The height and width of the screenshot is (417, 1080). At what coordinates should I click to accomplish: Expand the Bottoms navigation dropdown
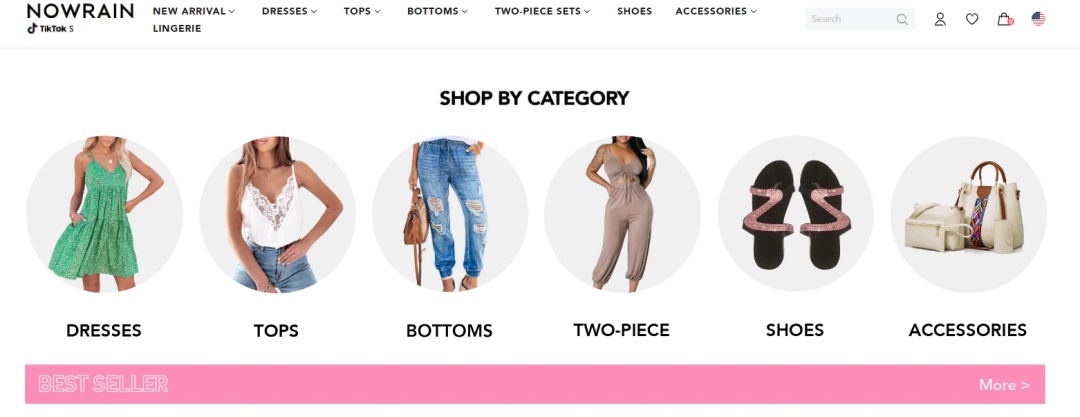[x=437, y=11]
